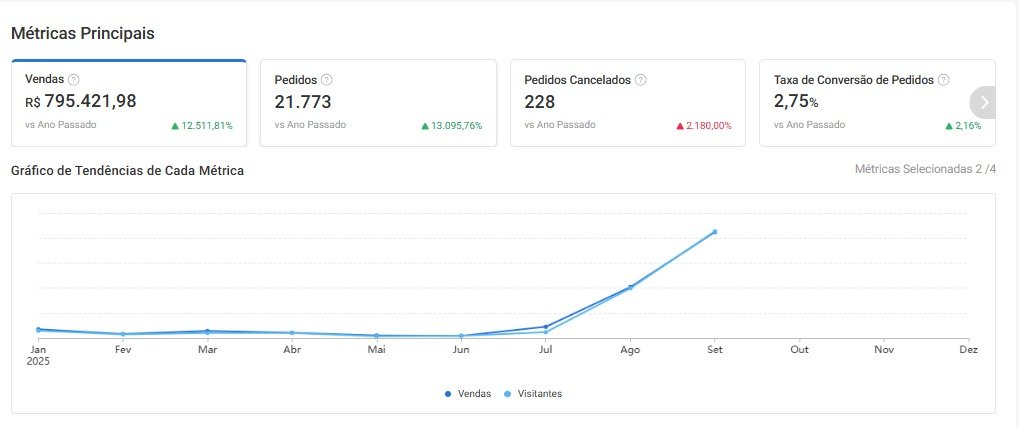This screenshot has width=1019, height=428.
Task: Click the Jul Vendas data point
Action: [x=545, y=326]
